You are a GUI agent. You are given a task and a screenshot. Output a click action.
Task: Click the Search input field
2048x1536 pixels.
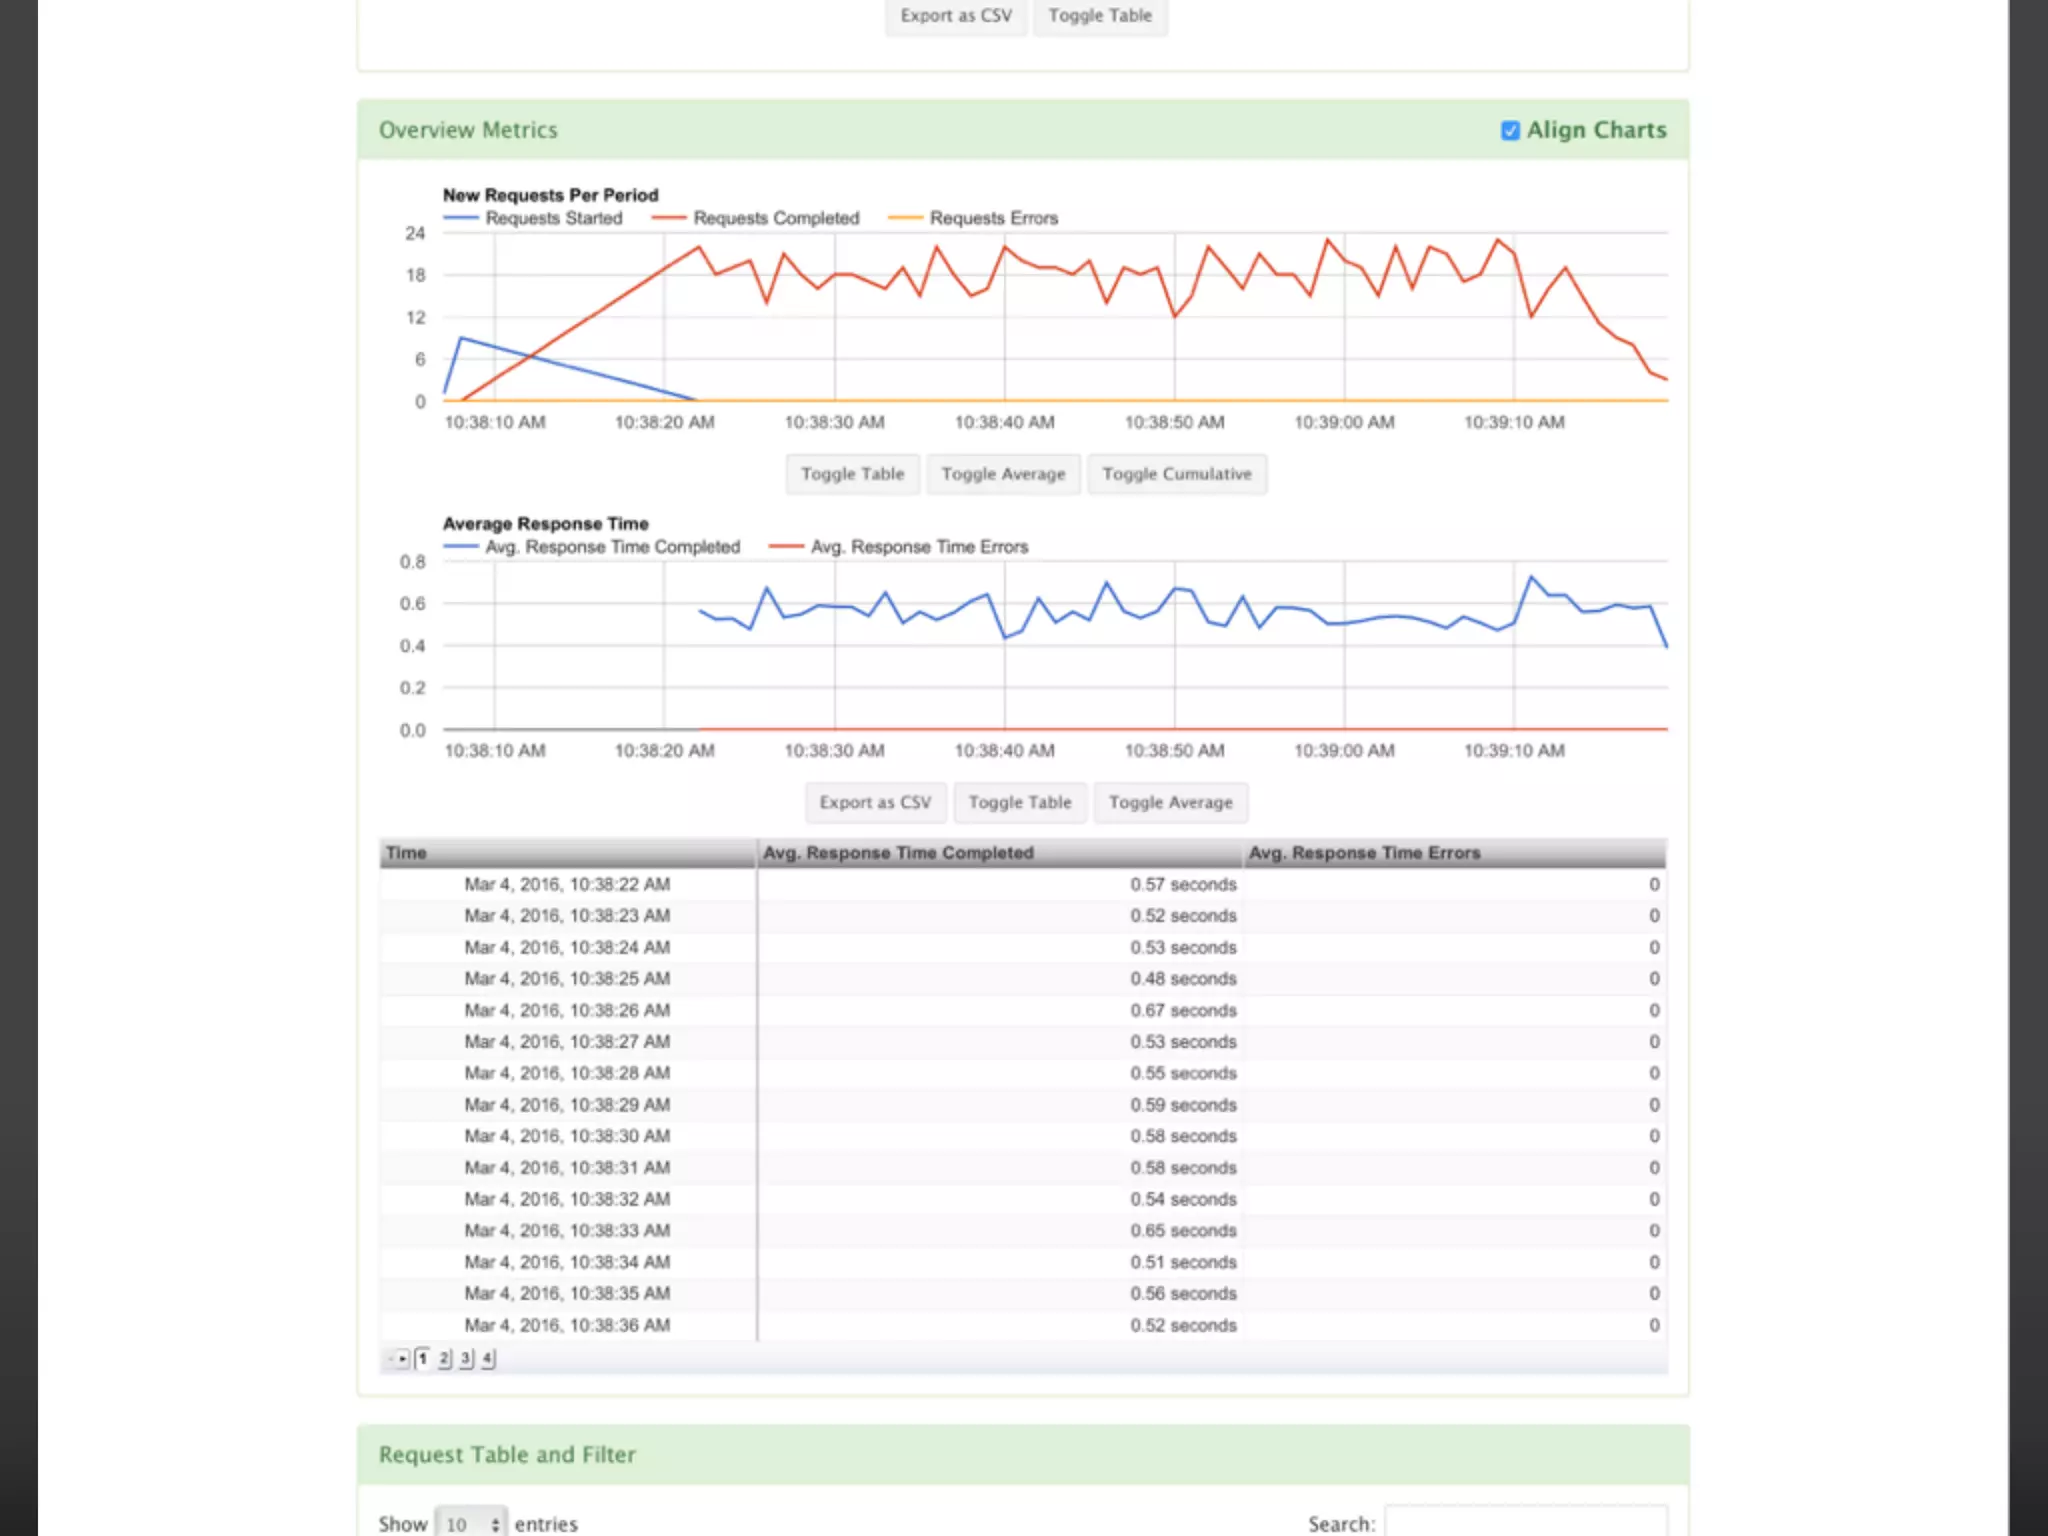(1525, 1522)
